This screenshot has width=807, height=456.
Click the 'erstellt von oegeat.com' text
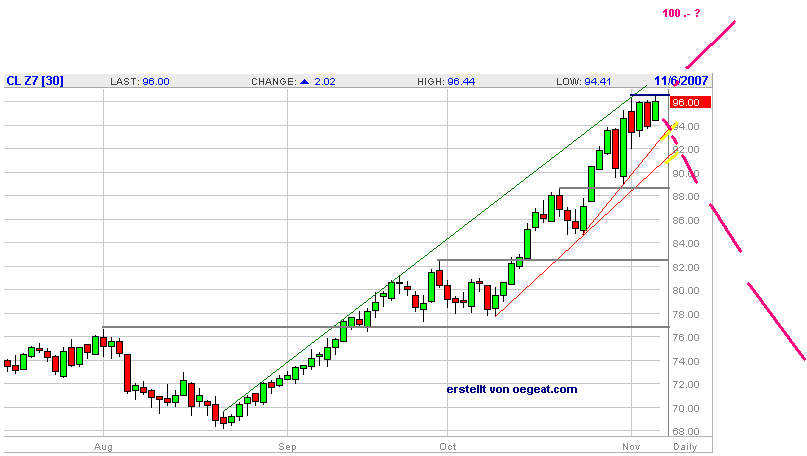coord(512,390)
